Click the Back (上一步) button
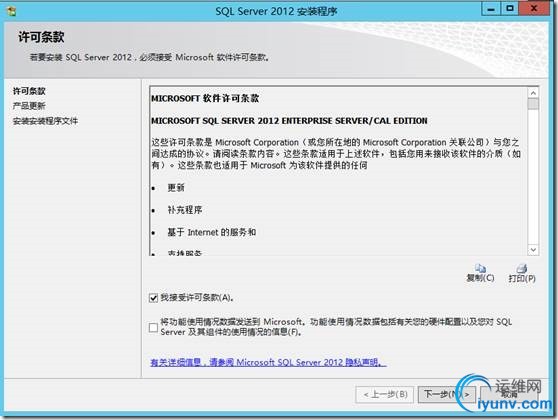This screenshot has width=558, height=420. (385, 394)
